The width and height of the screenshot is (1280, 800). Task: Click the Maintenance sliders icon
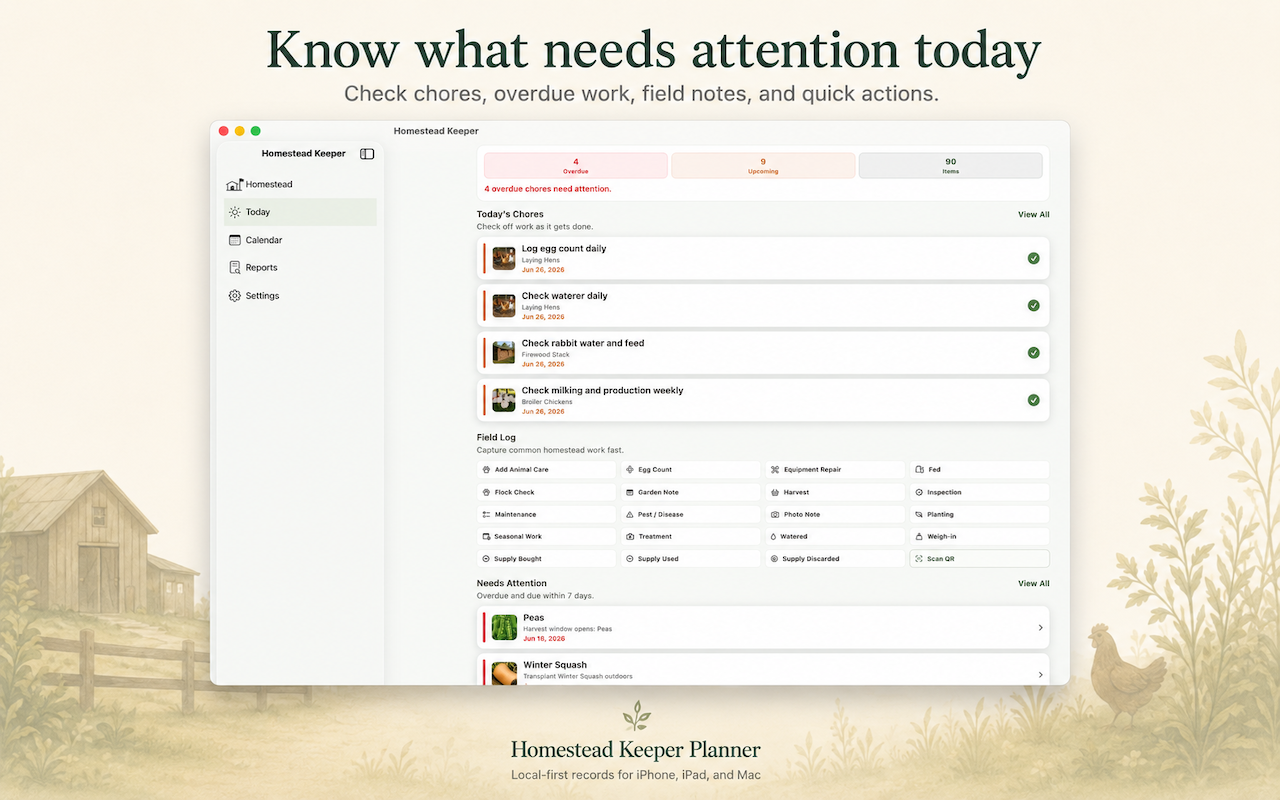[x=486, y=515]
